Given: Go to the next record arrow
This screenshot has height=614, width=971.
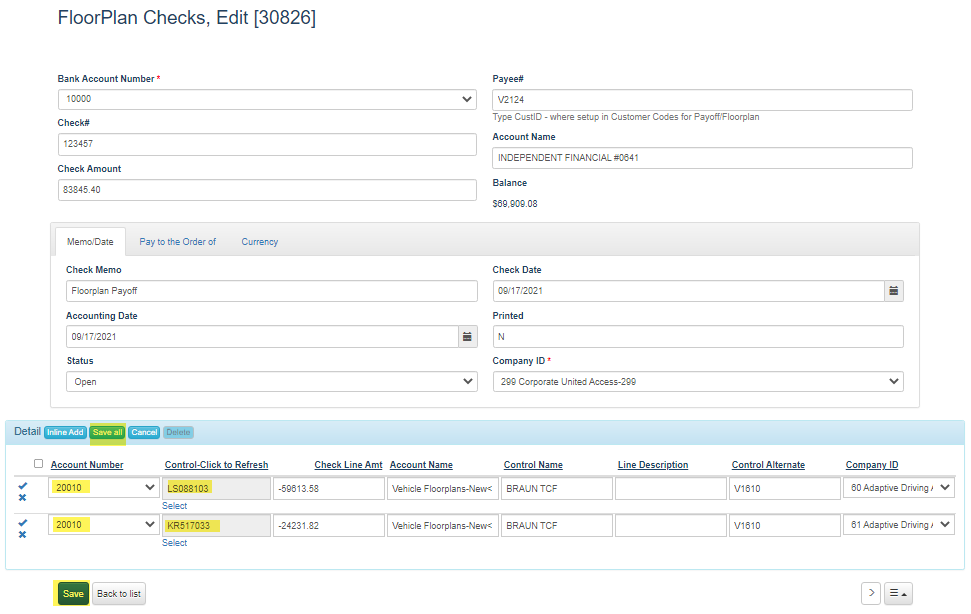Looking at the screenshot, I should 871,593.
